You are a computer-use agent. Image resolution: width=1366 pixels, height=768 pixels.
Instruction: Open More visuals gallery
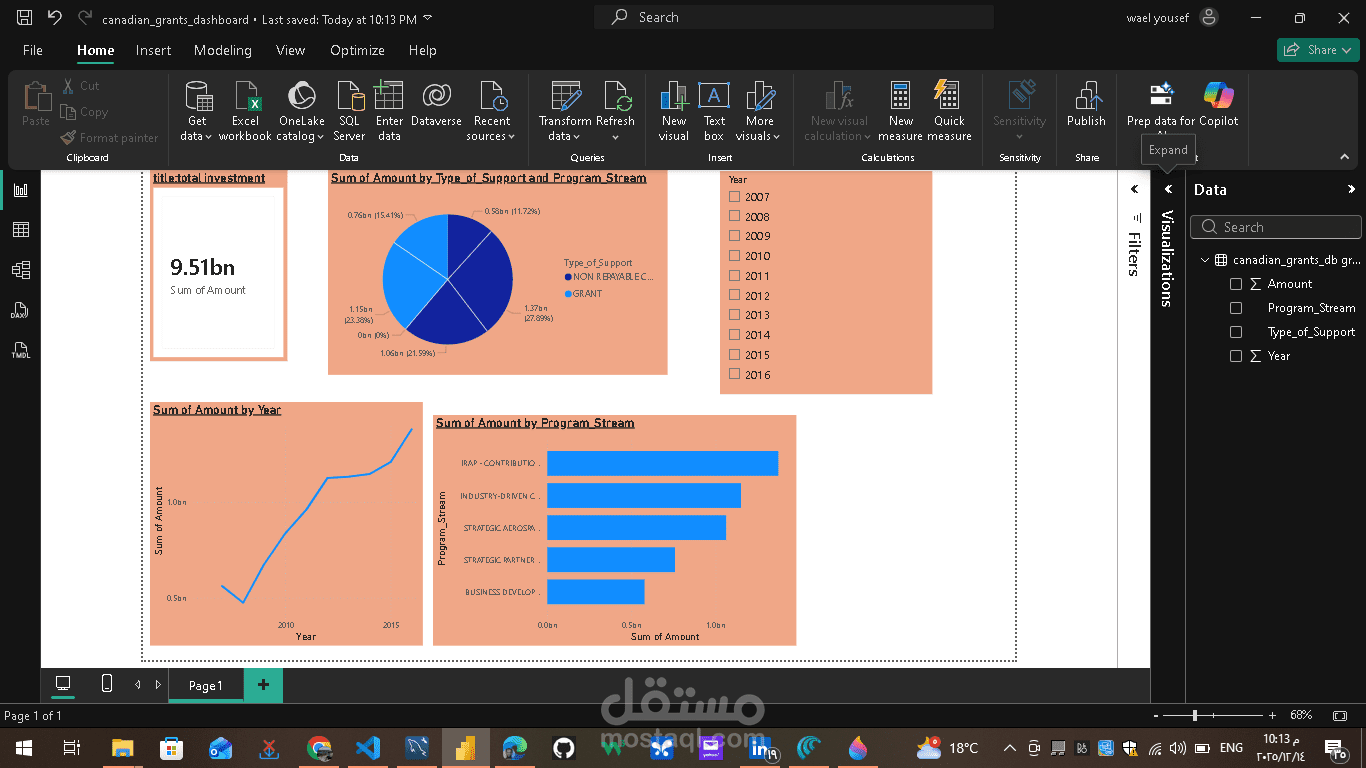pos(759,111)
